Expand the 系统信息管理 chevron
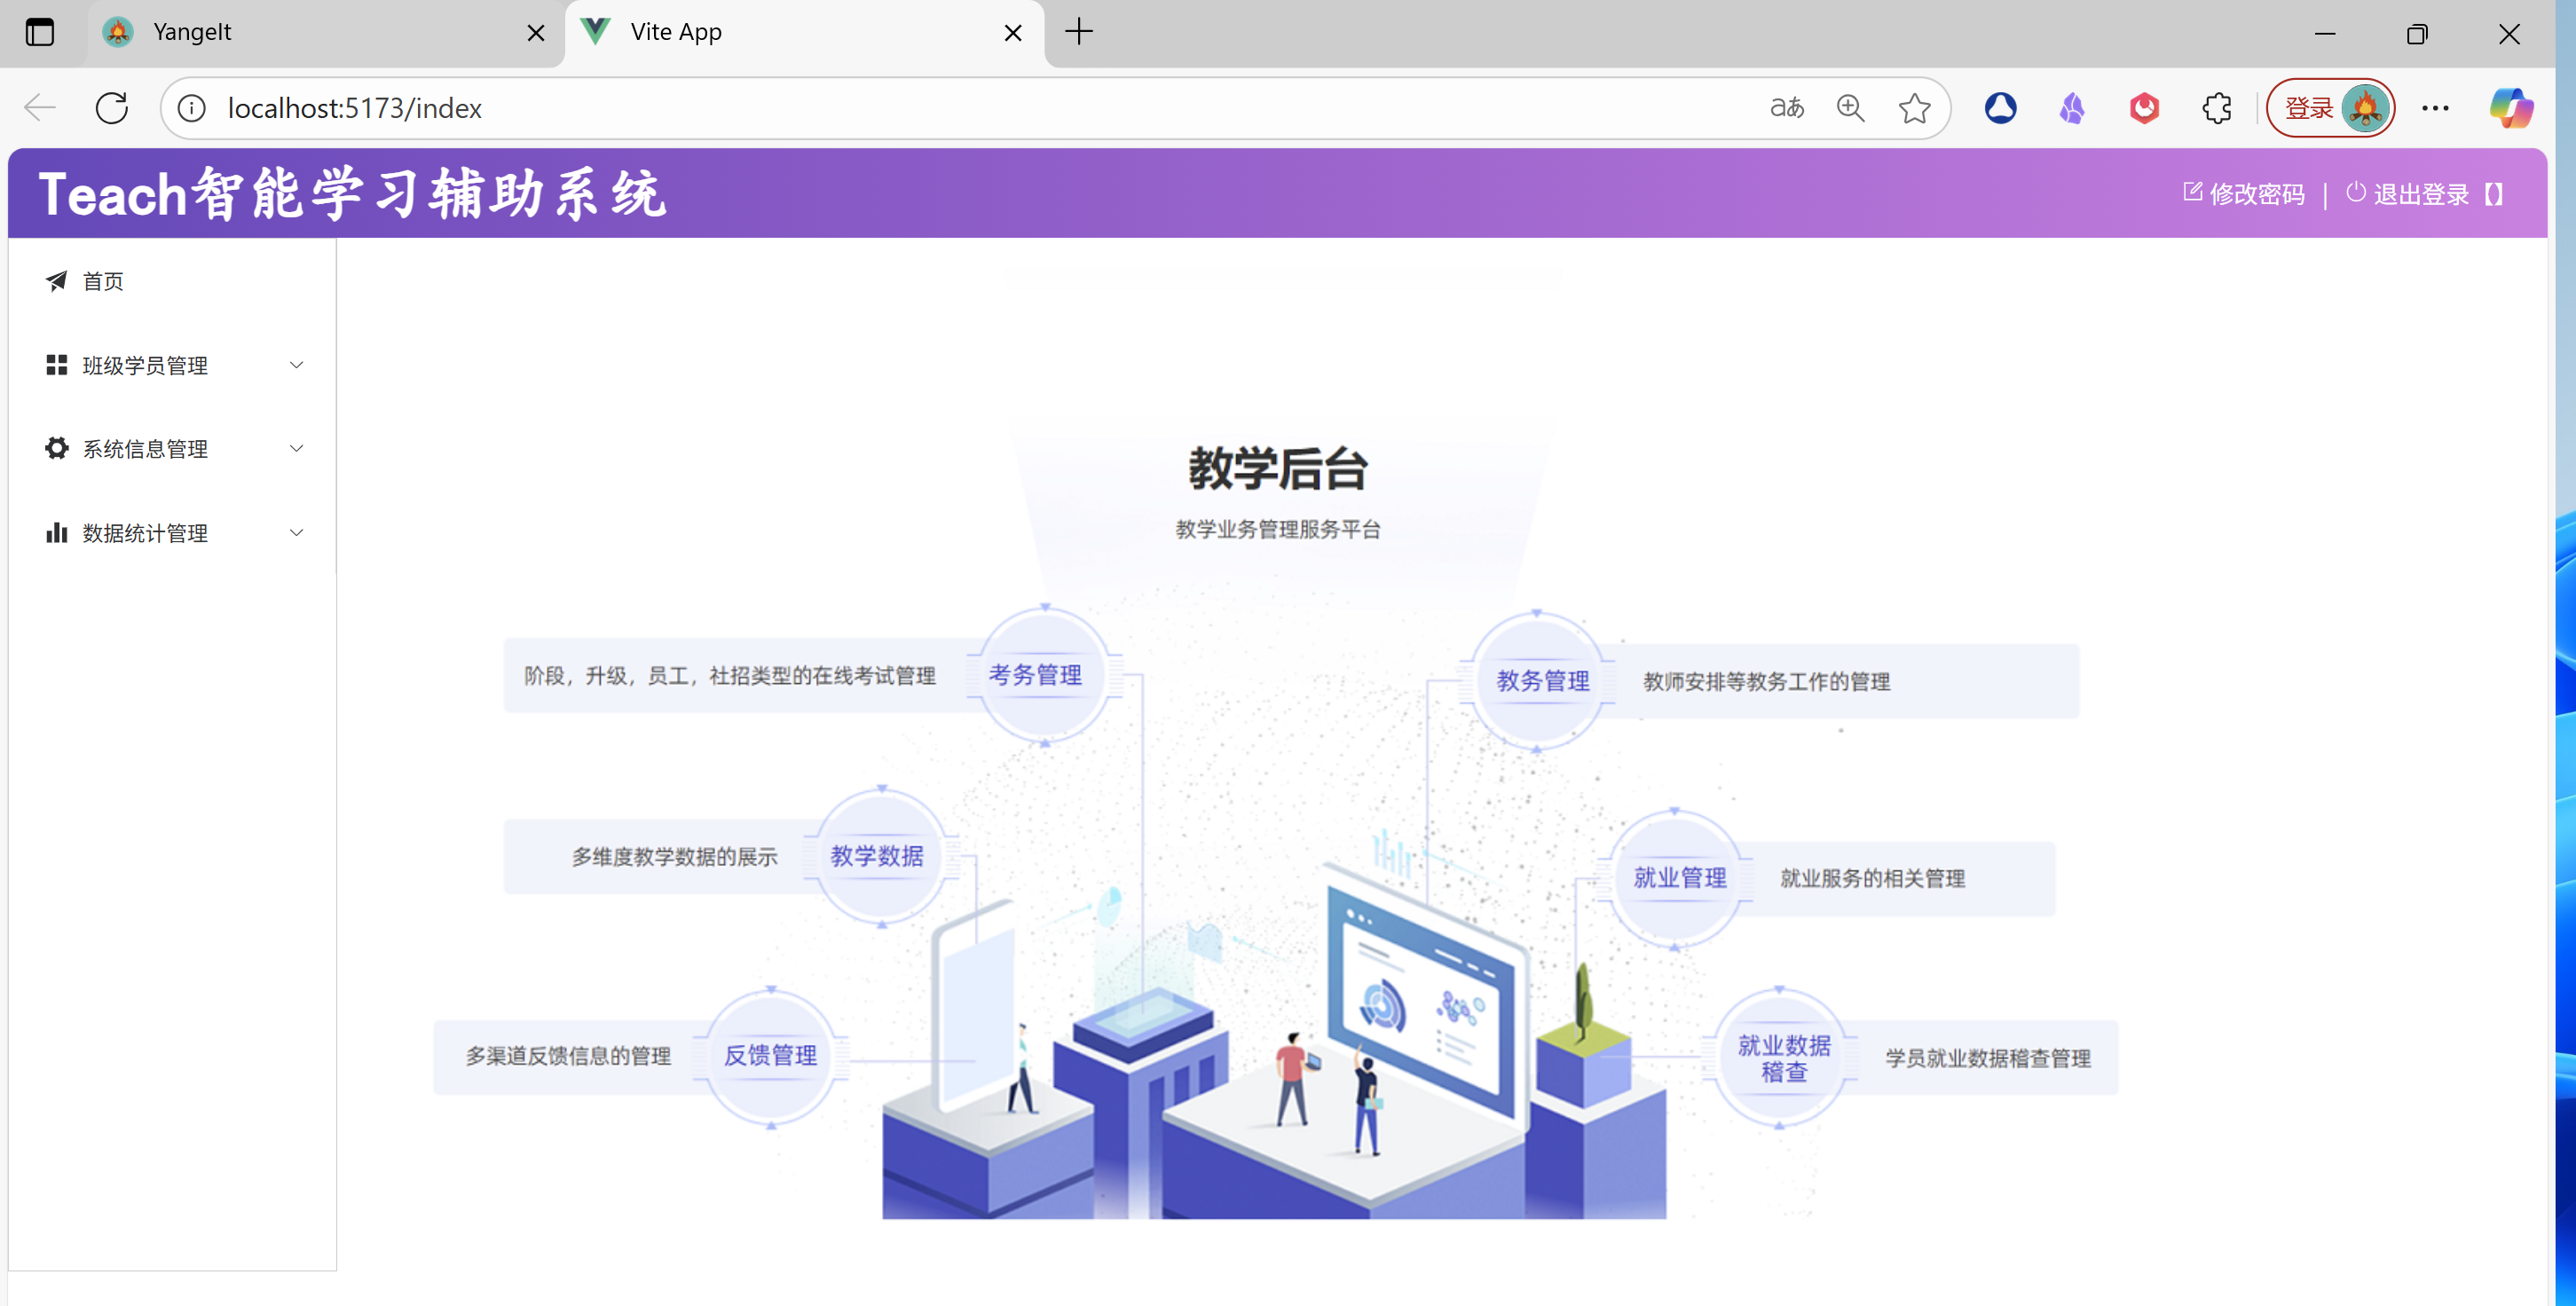Image resolution: width=2576 pixels, height=1306 pixels. point(296,448)
